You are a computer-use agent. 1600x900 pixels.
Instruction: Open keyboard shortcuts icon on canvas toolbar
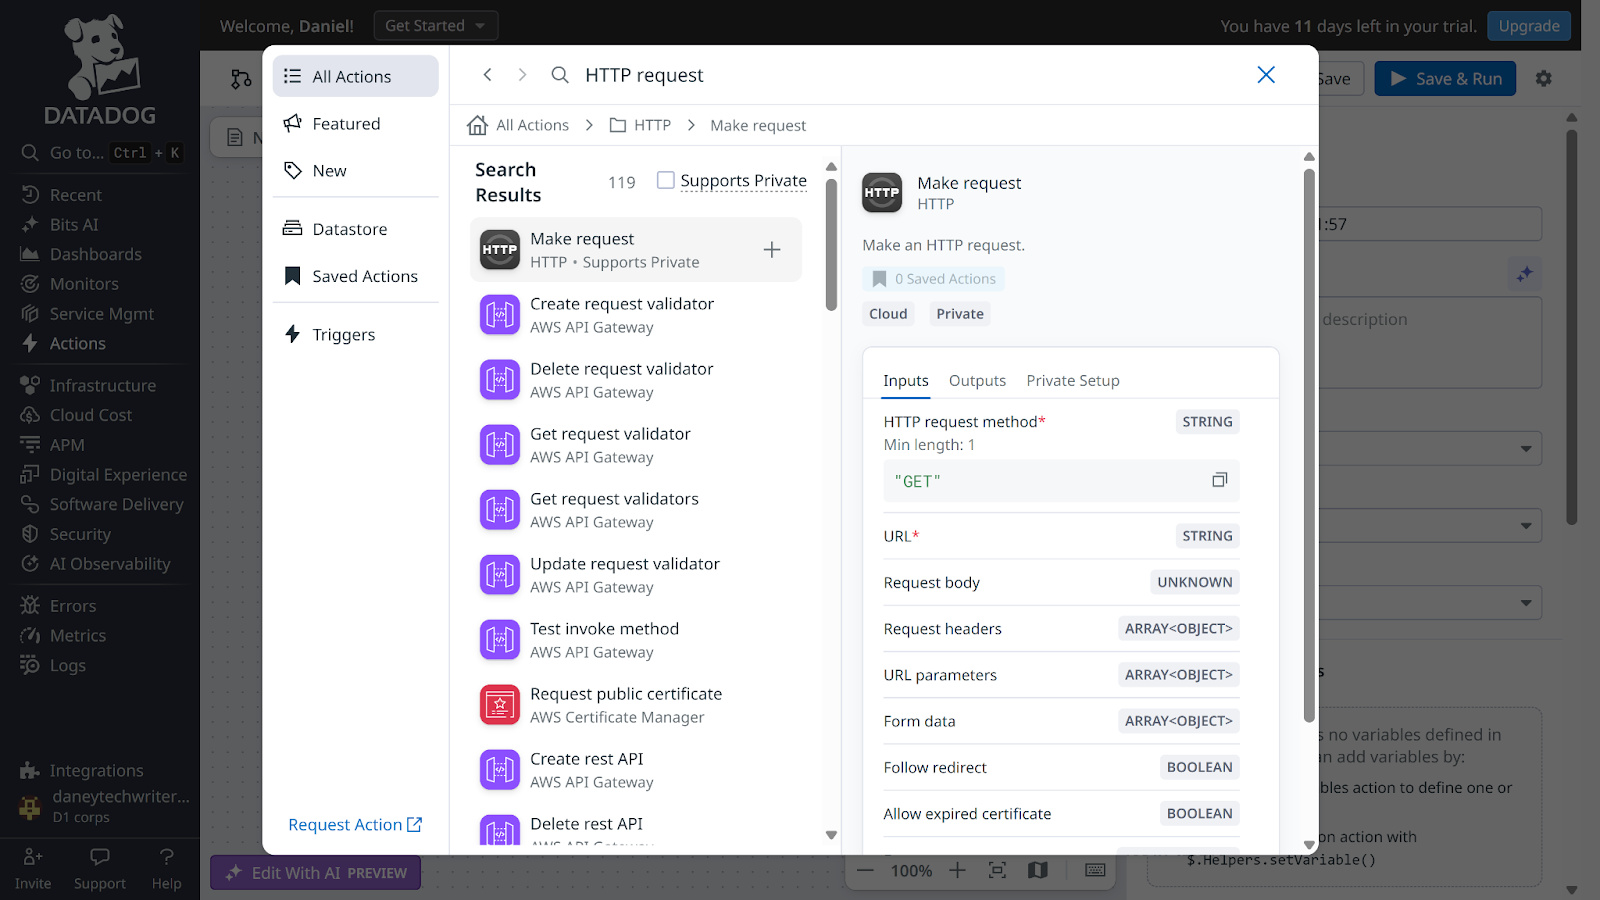1095,870
